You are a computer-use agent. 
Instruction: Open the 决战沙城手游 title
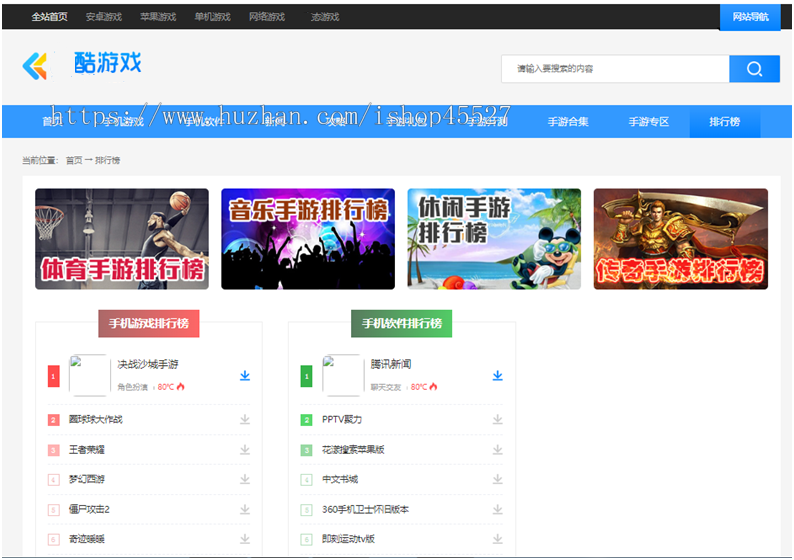coord(148,364)
